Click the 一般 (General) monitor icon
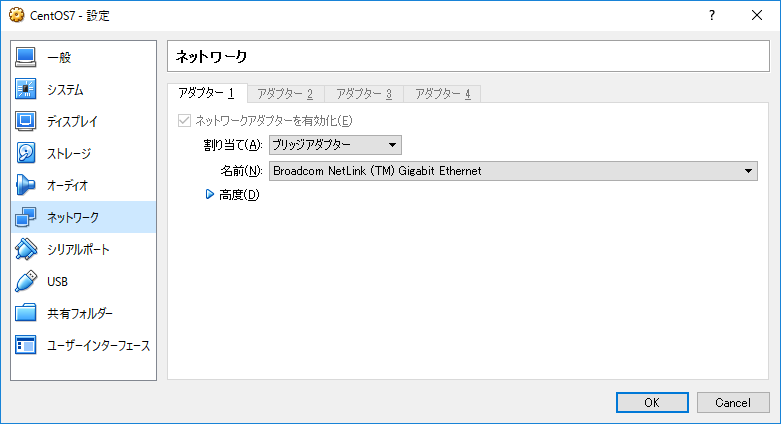The height and width of the screenshot is (424, 781). [25, 57]
